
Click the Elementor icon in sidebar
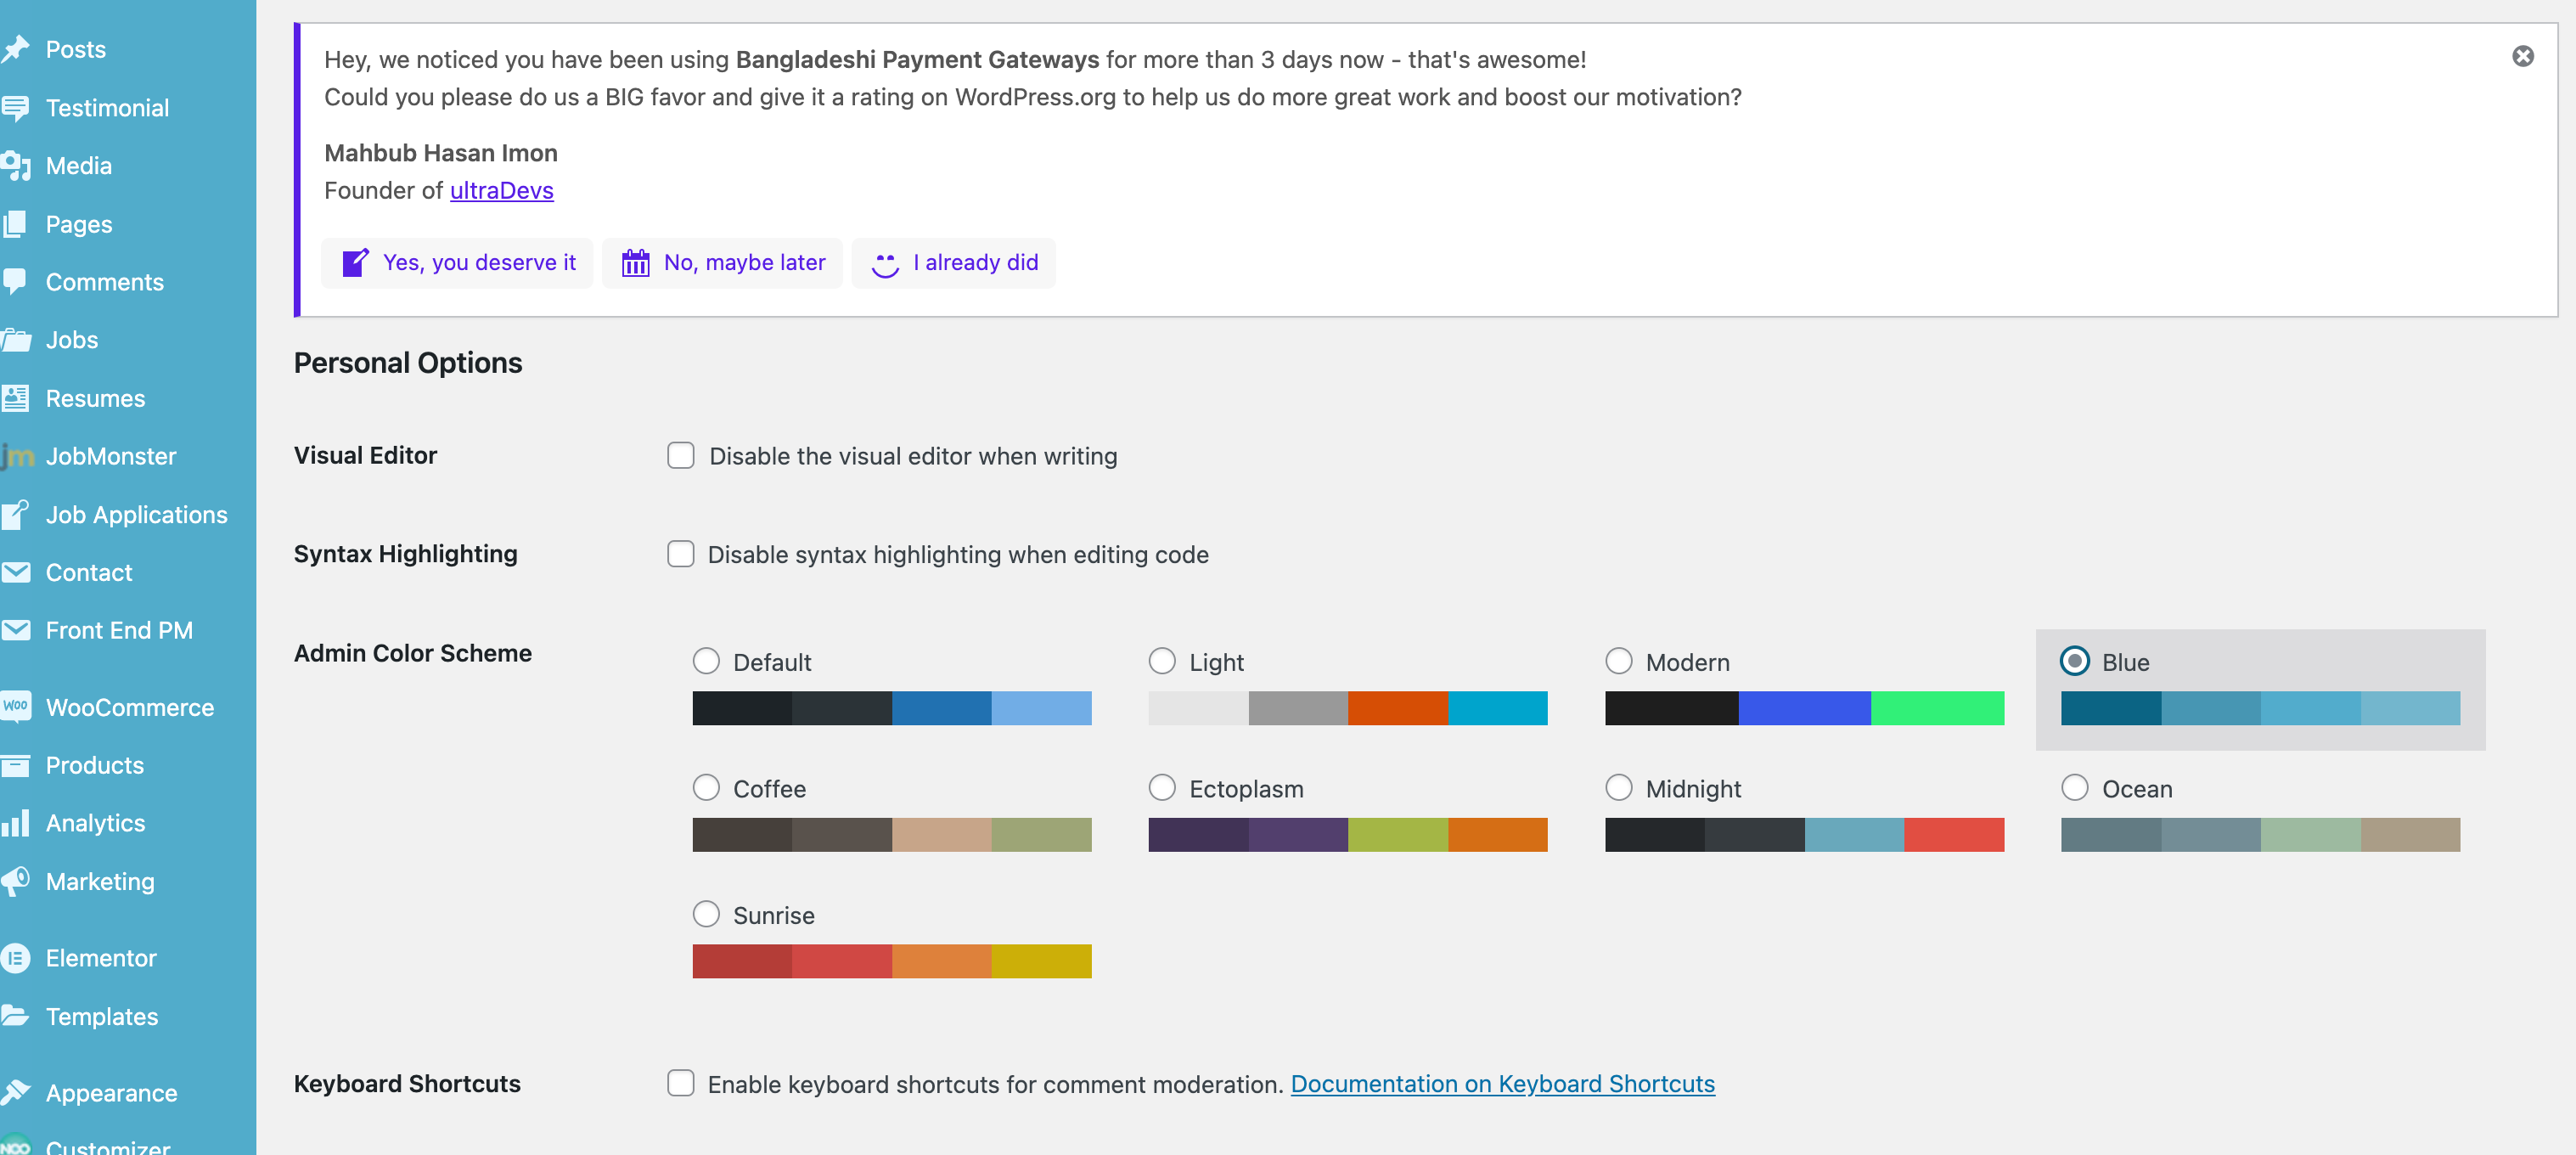point(20,956)
